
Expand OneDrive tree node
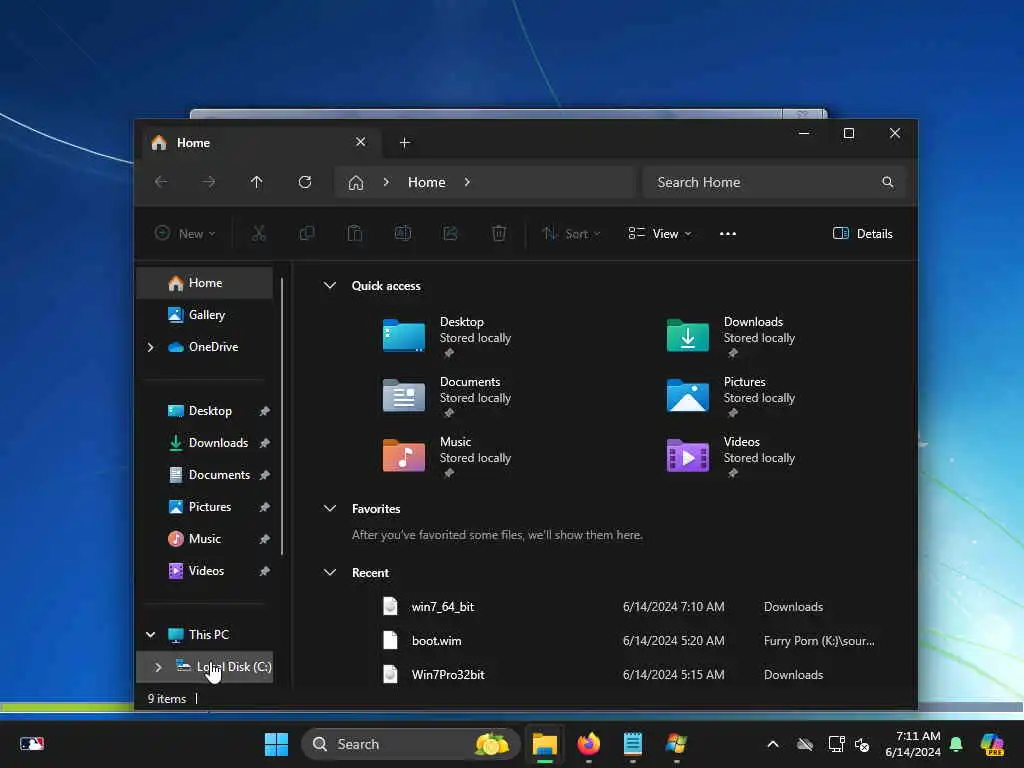[150, 347]
